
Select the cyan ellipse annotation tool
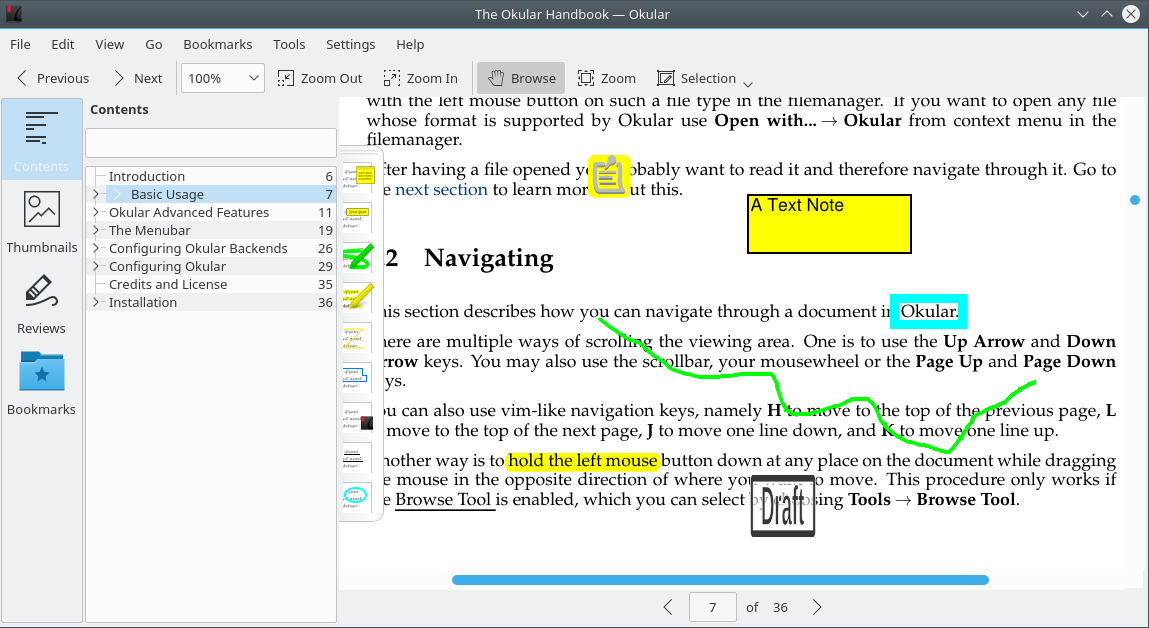click(x=358, y=496)
